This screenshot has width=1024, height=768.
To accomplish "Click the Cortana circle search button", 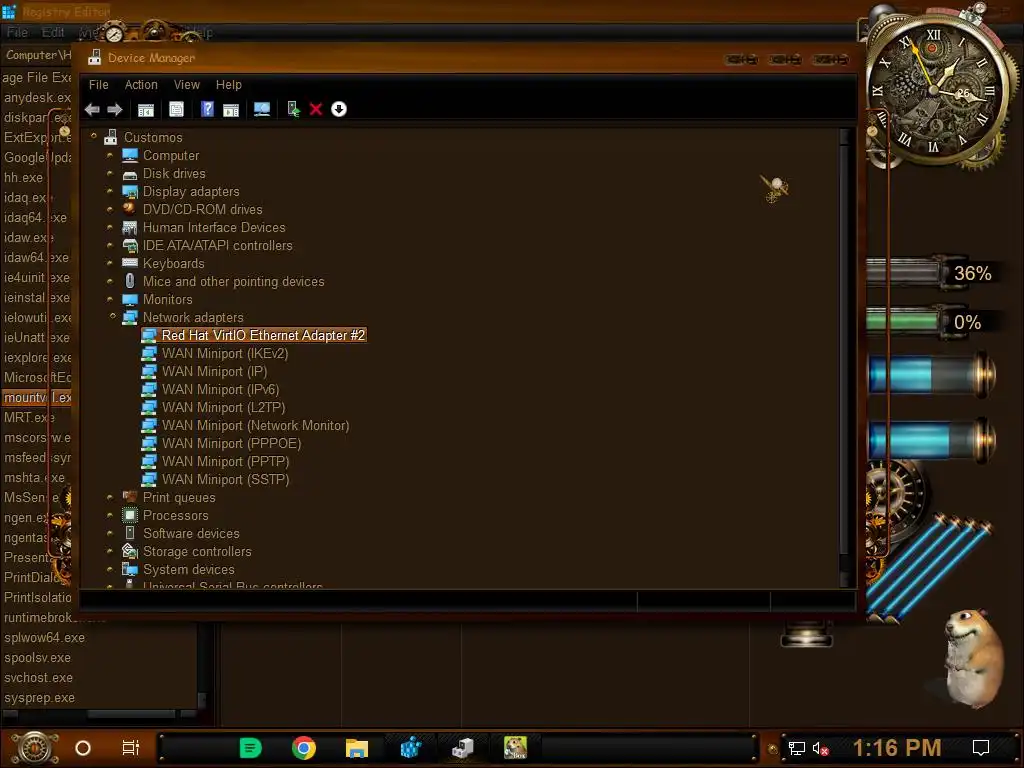I will [83, 748].
